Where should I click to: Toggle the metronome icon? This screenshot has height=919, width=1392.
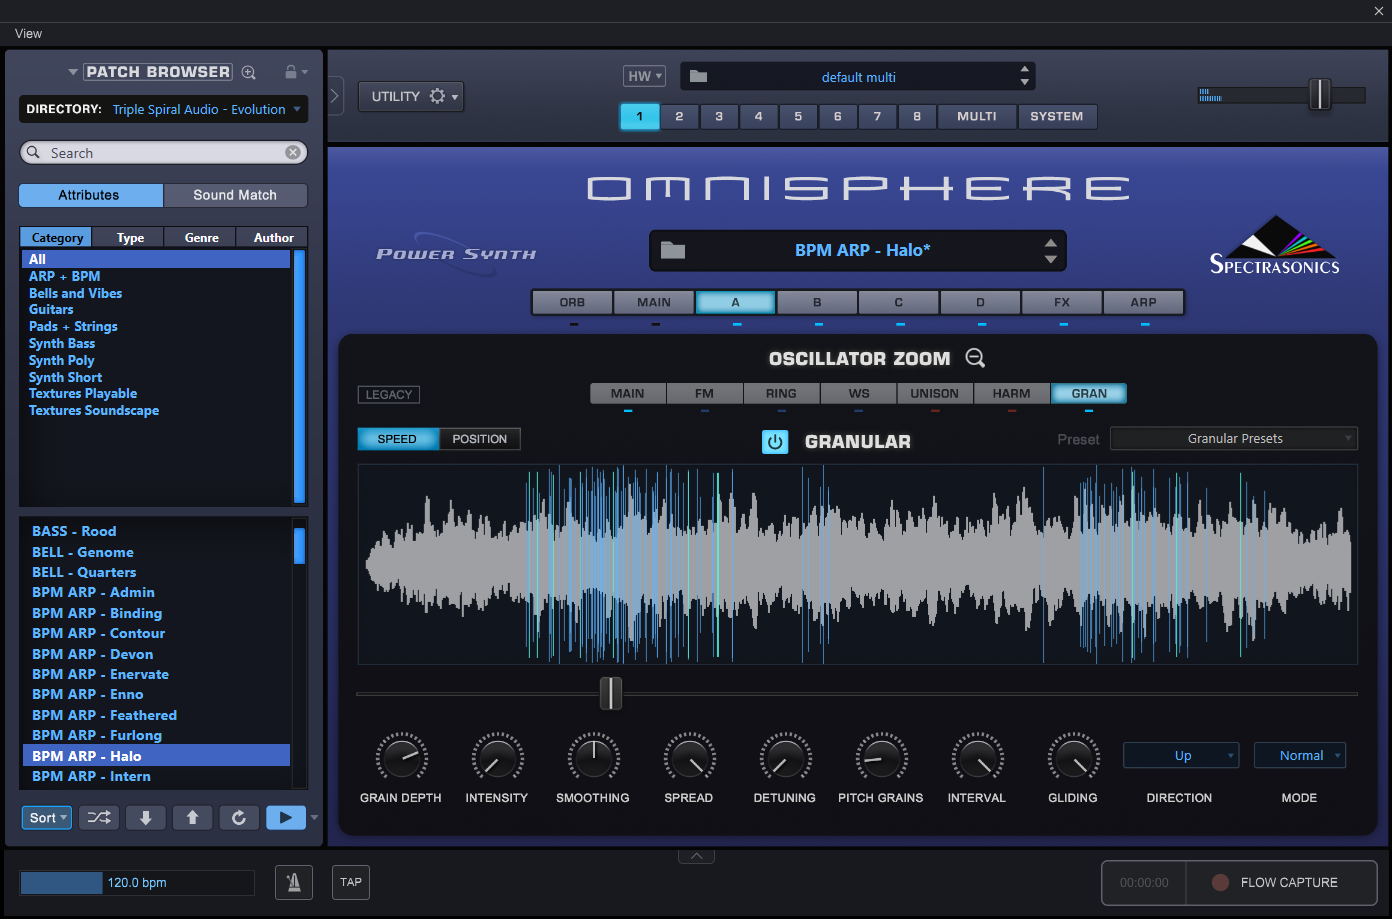click(x=294, y=882)
